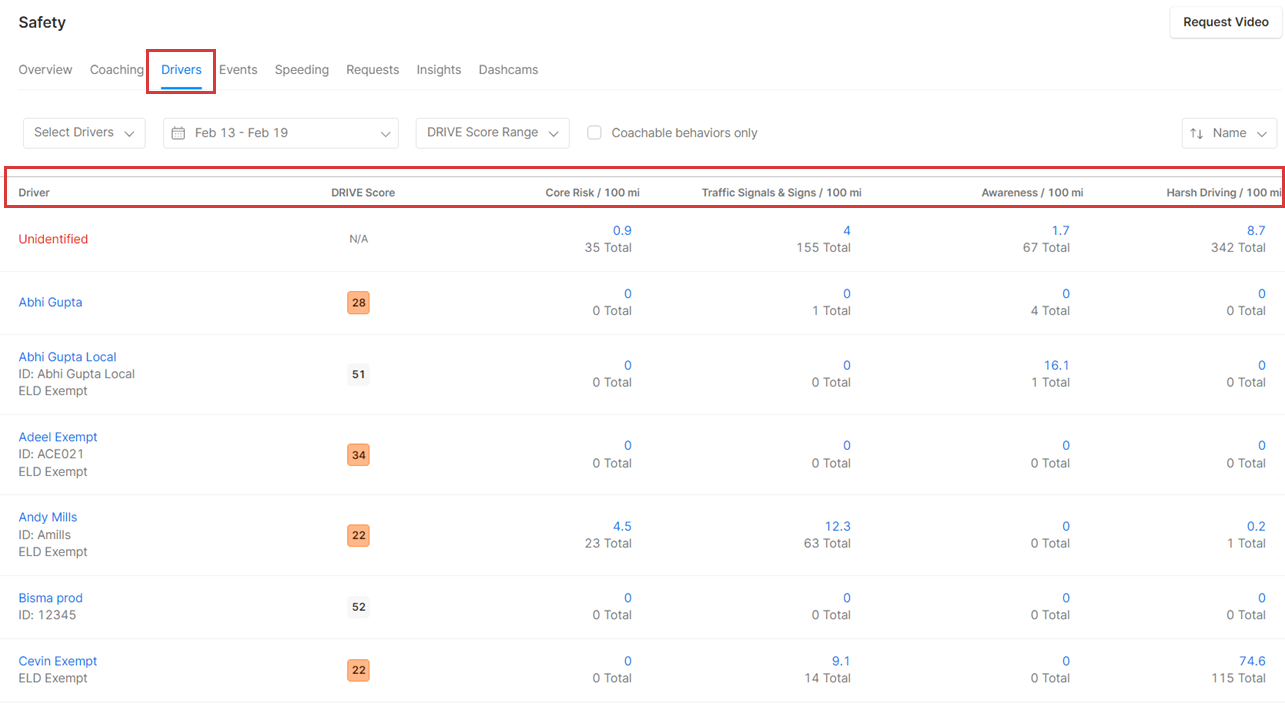Click Abhi Gupta Local's Awareness value 16.1
The image size is (1285, 717).
[x=1057, y=365]
